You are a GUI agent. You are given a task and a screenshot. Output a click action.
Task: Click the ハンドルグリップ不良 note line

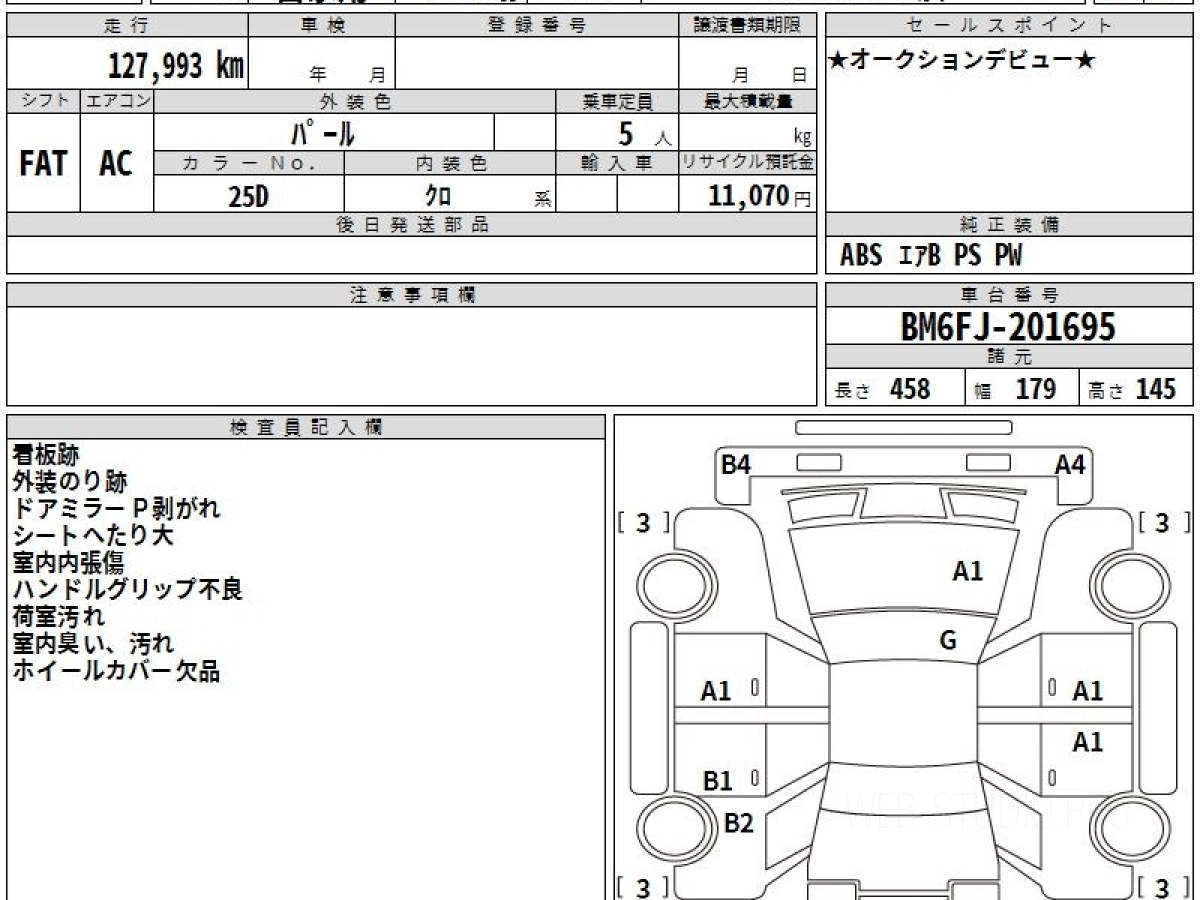pyautogui.click(x=127, y=590)
